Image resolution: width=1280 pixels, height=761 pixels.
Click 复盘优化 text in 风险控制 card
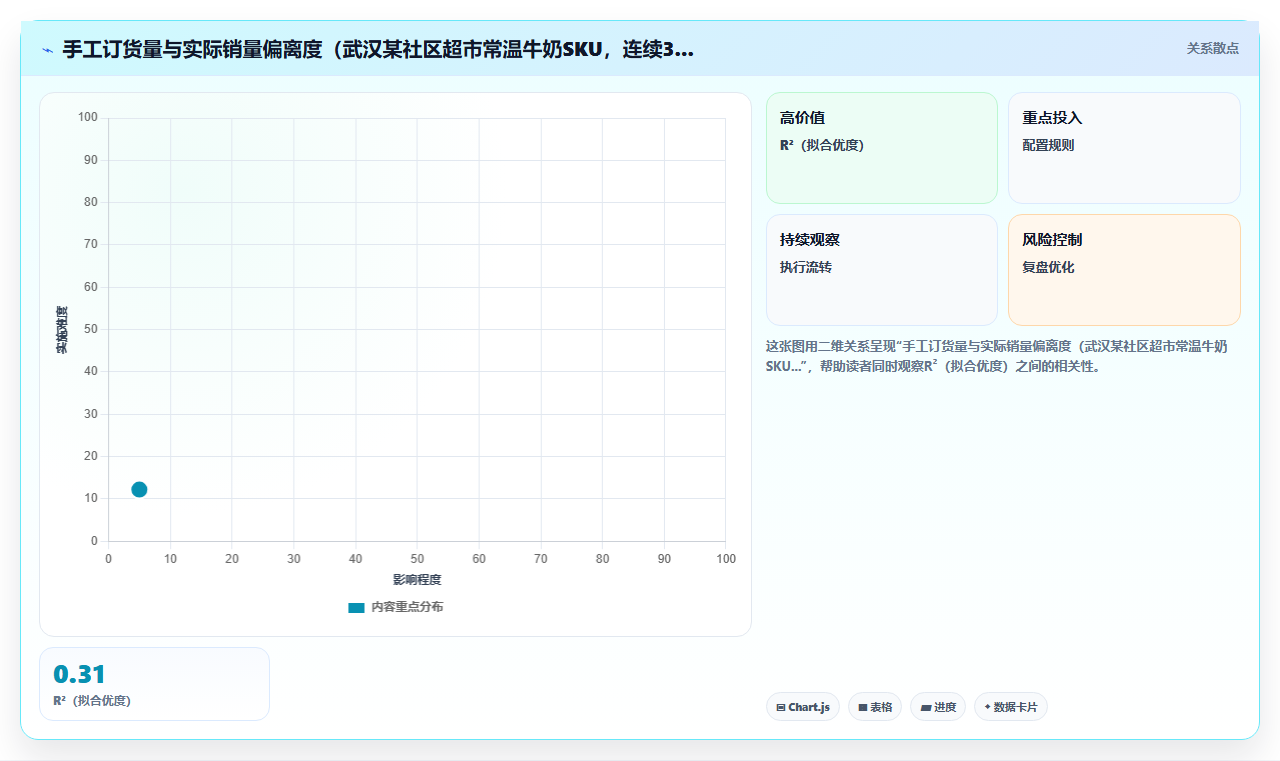click(x=1048, y=267)
